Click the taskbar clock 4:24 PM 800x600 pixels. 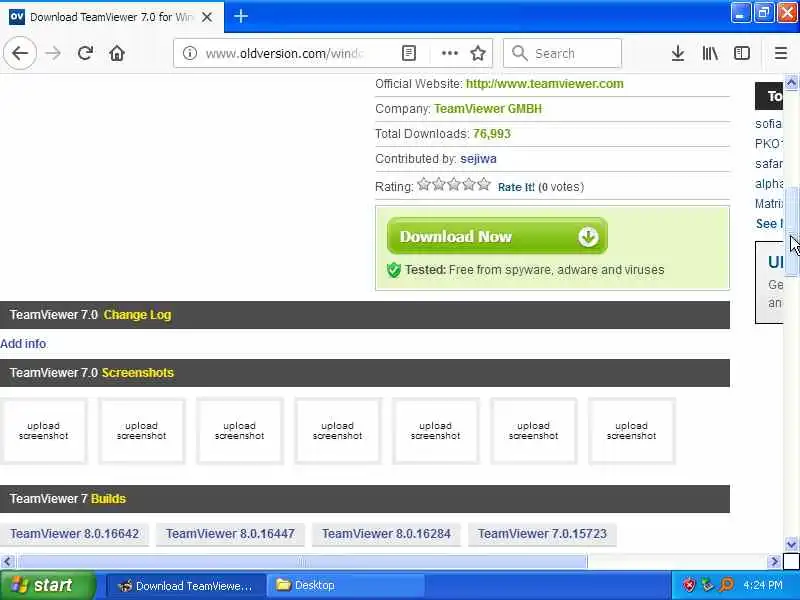click(762, 585)
